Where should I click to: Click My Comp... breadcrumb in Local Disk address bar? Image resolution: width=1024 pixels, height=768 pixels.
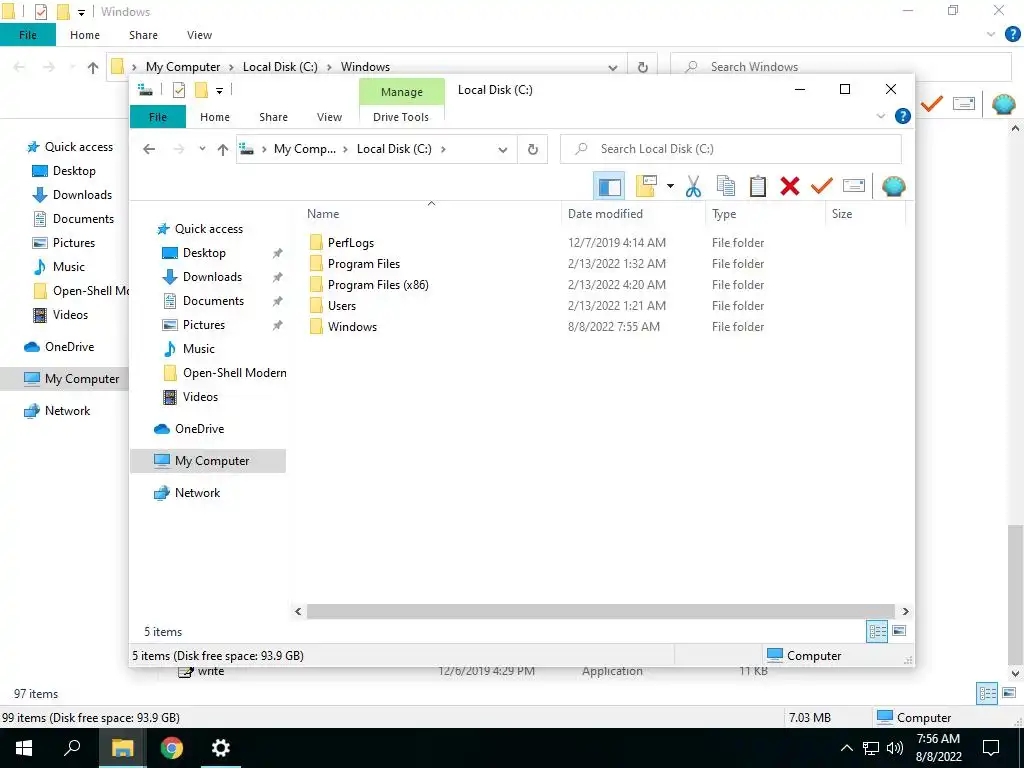tap(305, 149)
